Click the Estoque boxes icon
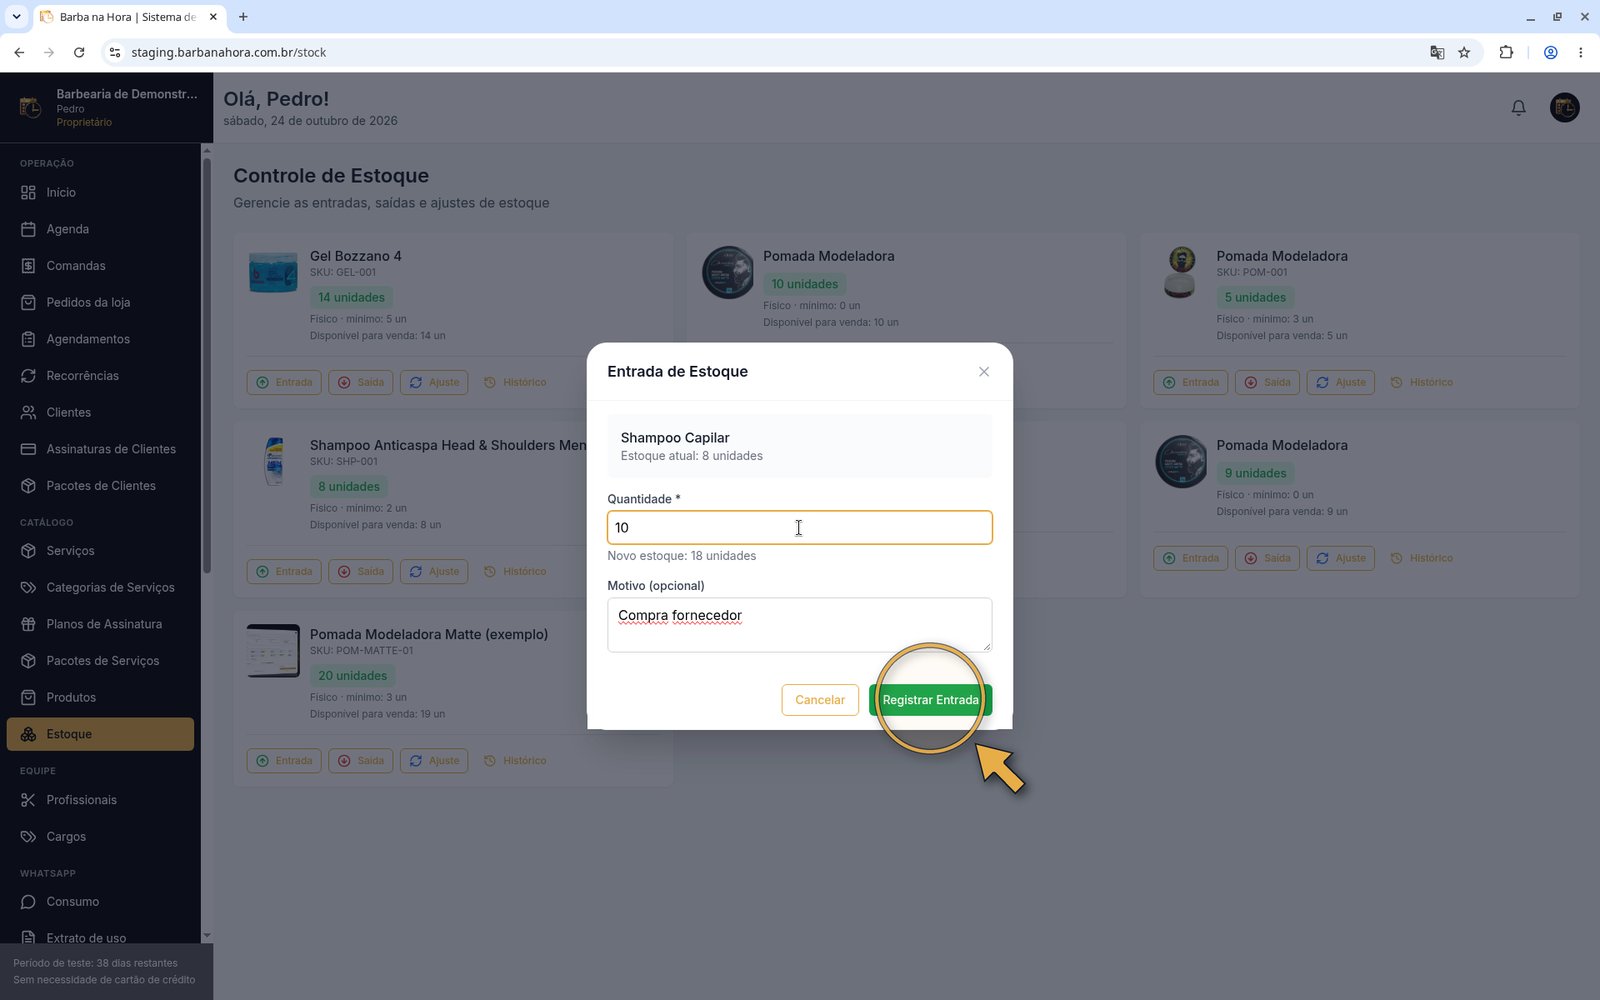This screenshot has height=1000, width=1600. (28, 734)
